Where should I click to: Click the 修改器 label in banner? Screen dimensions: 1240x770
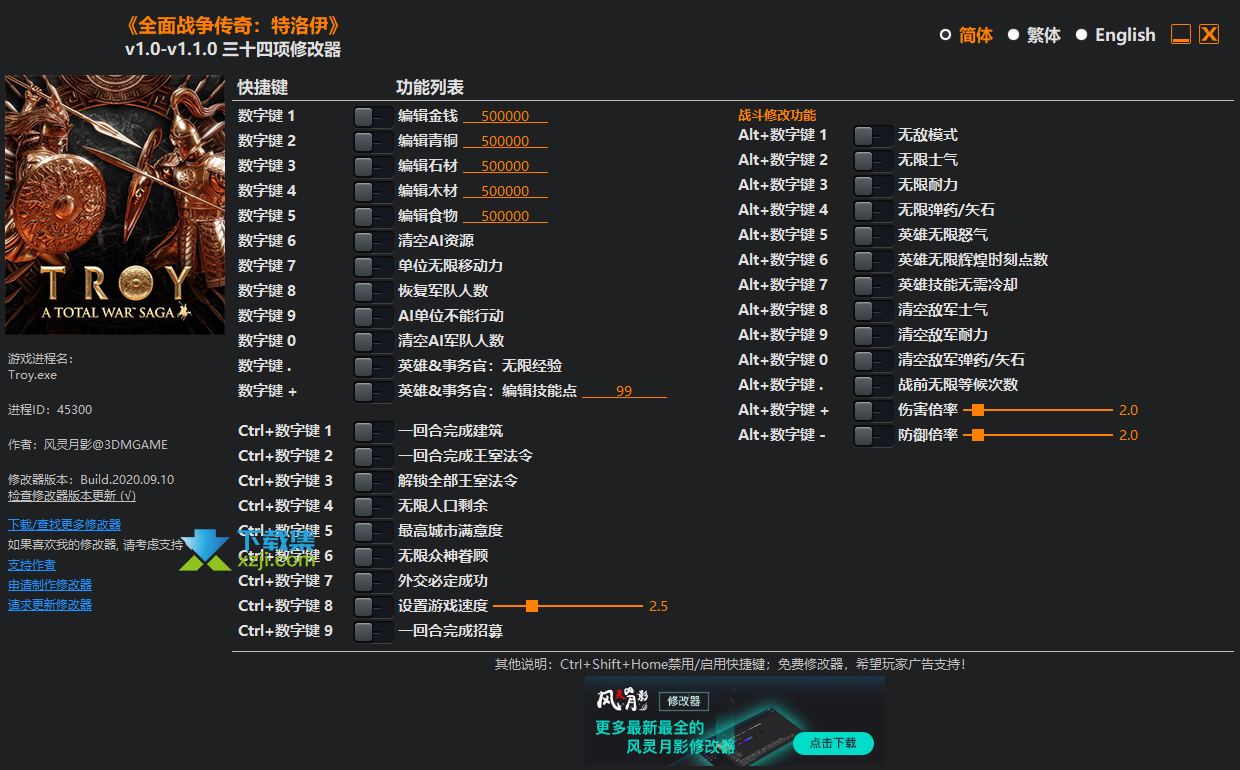(684, 701)
